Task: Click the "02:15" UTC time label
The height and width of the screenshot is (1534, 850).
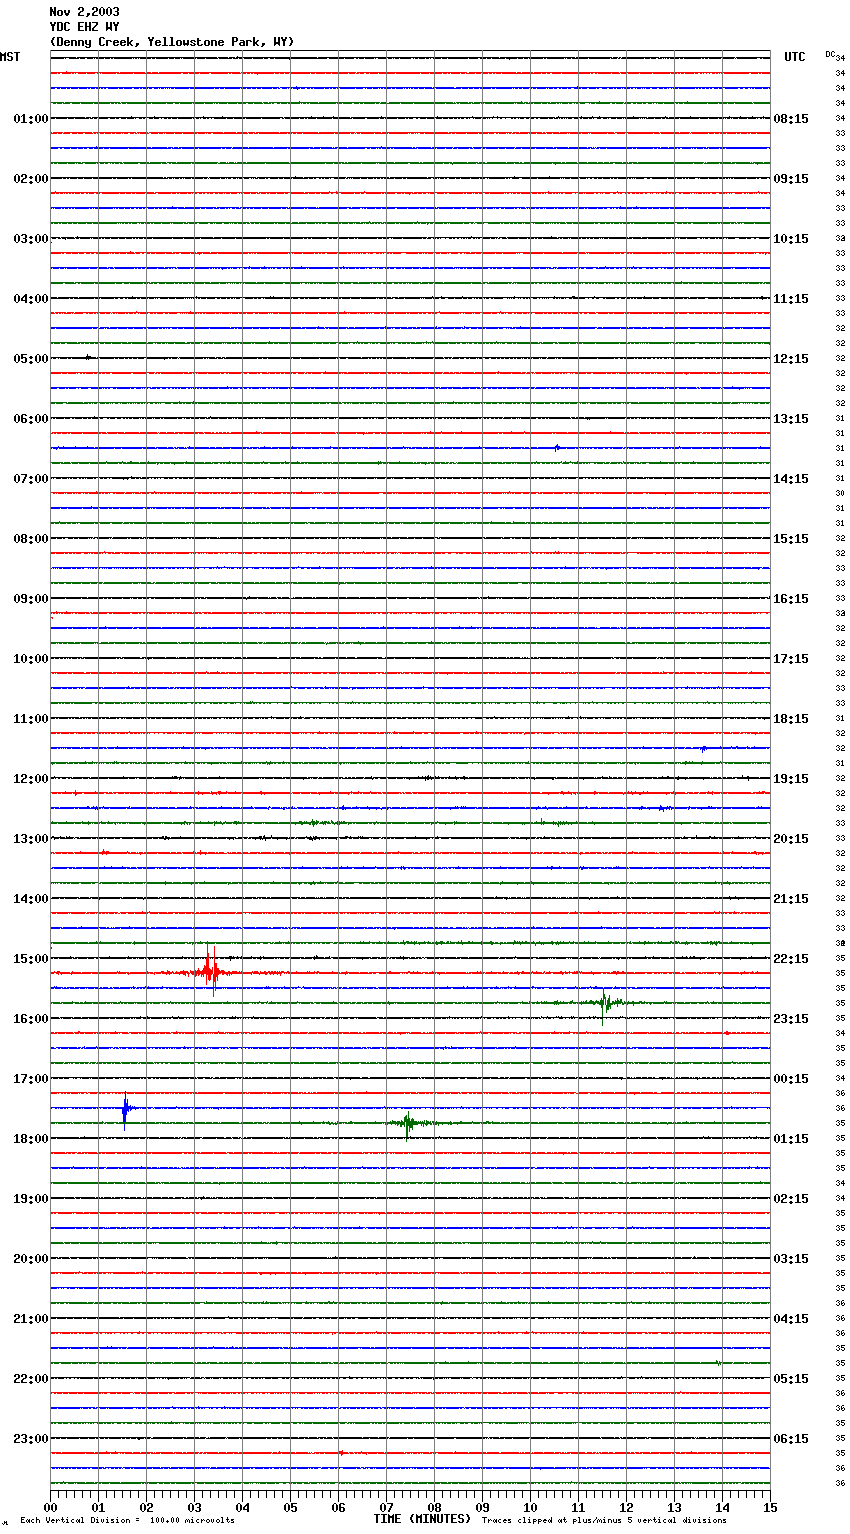Action: click(791, 1199)
